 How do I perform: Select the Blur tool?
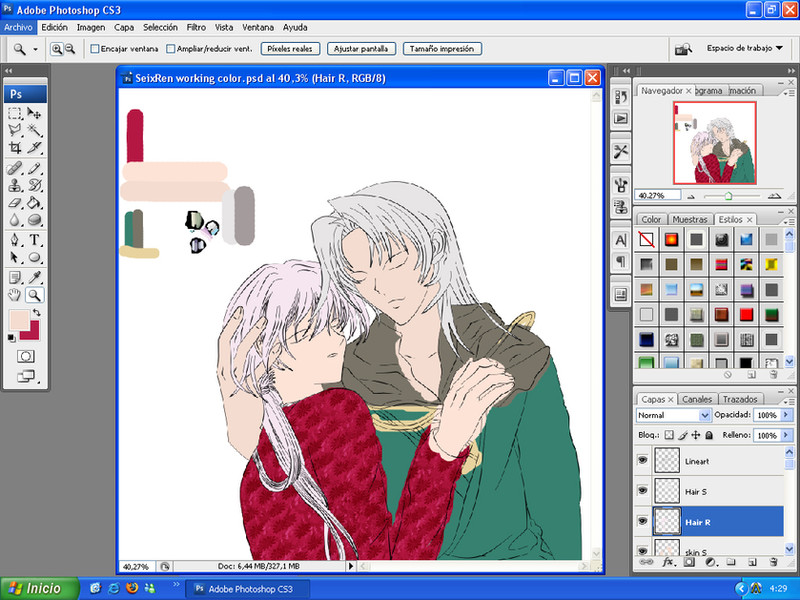click(x=15, y=220)
